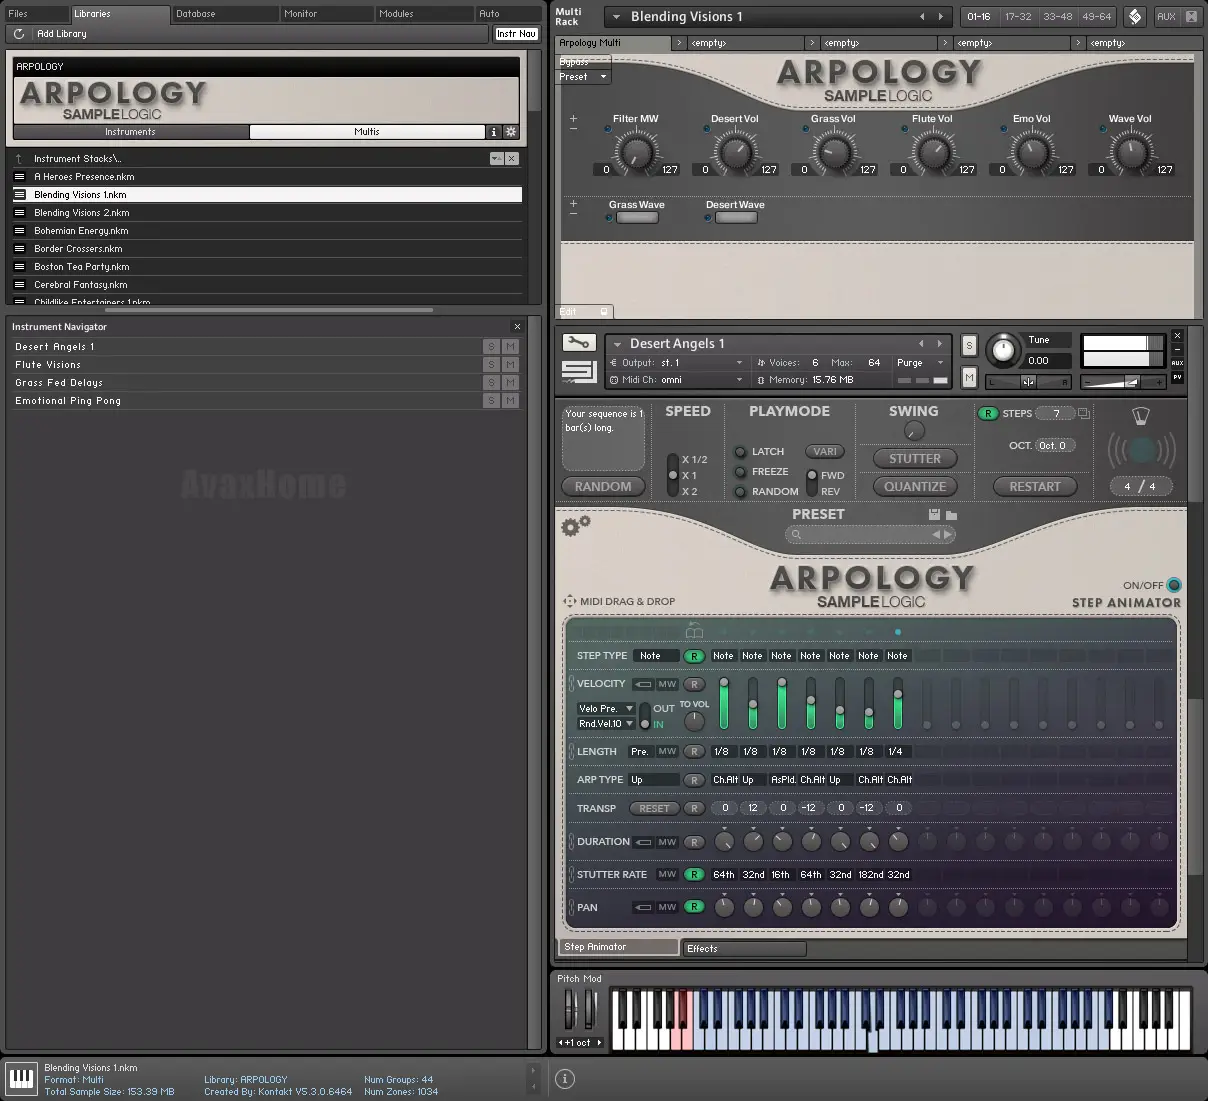Image resolution: width=1208 pixels, height=1101 pixels.
Task: Open Rnd.Vel.10 dropdown
Action: [606, 724]
